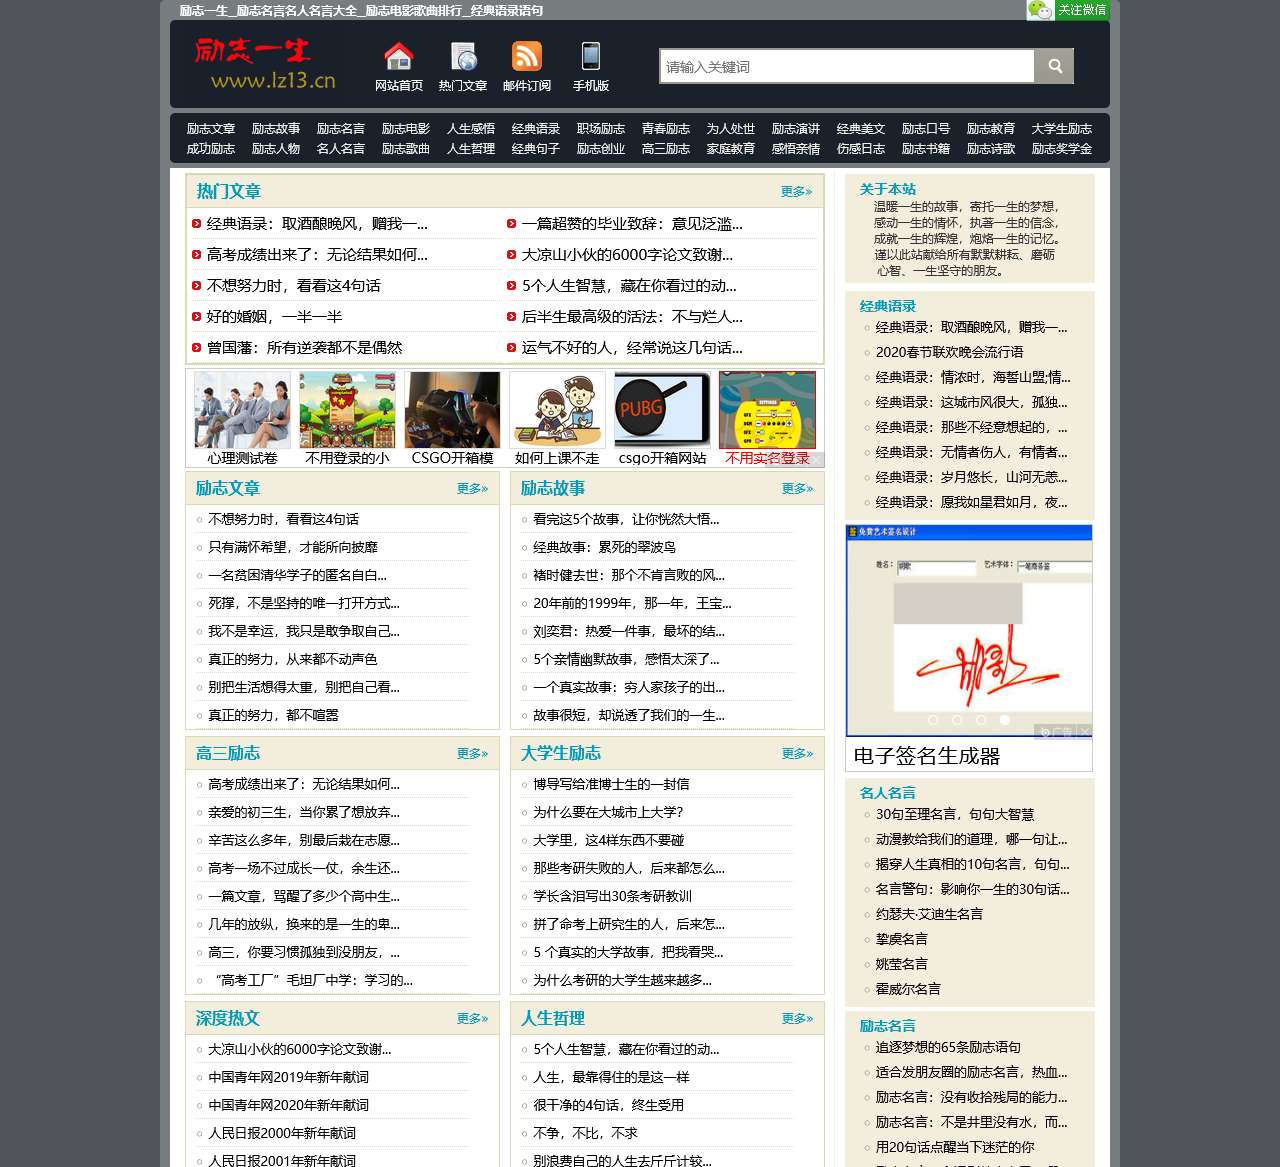The height and width of the screenshot is (1167, 1280).
Task: Open the 热门文章 document icon
Action: [x=463, y=56]
